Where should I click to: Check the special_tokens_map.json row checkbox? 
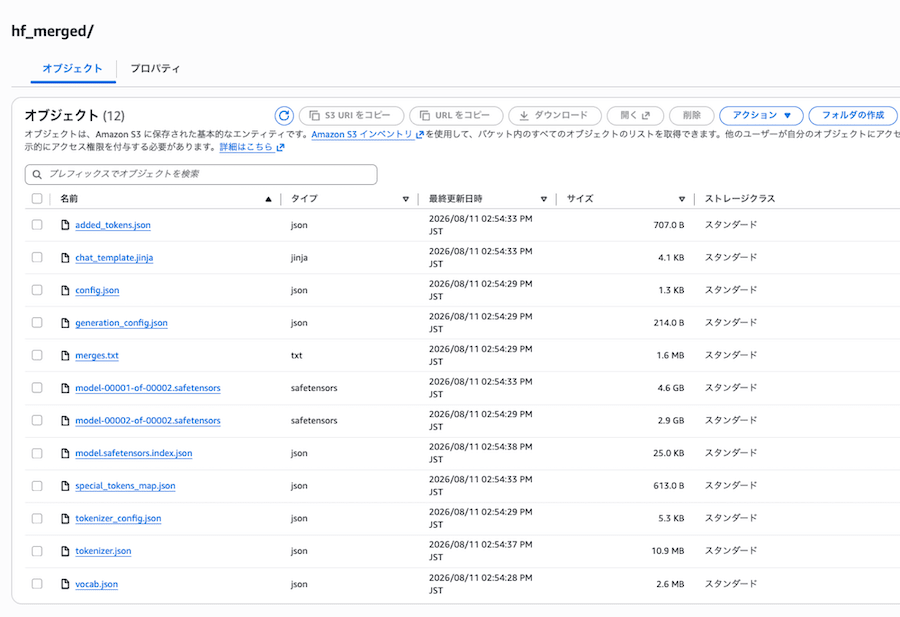pyautogui.click(x=37, y=486)
